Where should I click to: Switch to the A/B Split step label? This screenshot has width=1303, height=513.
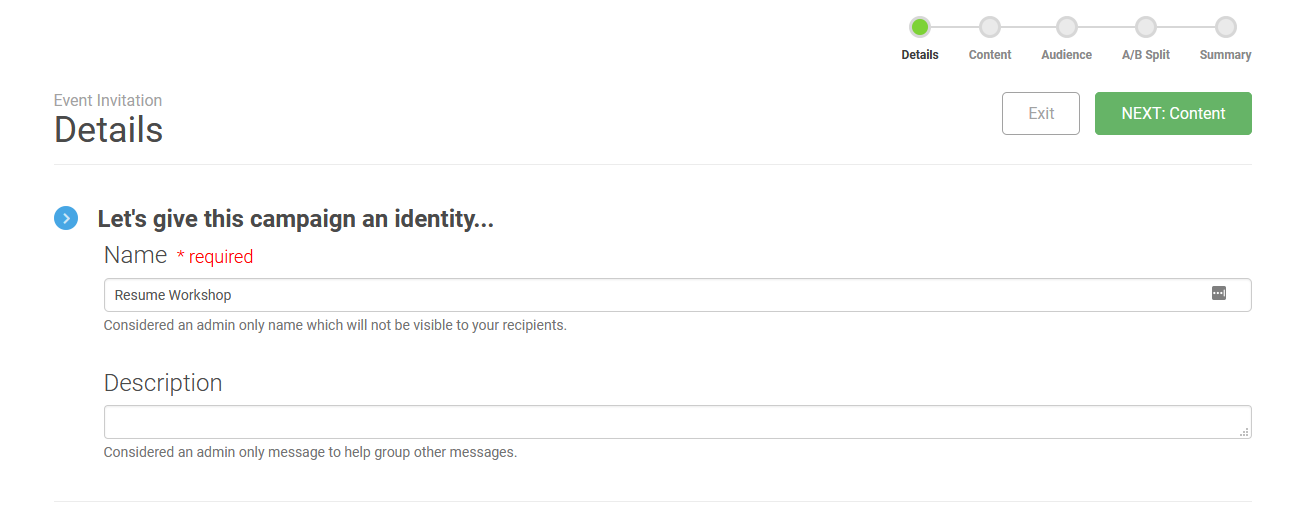coord(1145,55)
